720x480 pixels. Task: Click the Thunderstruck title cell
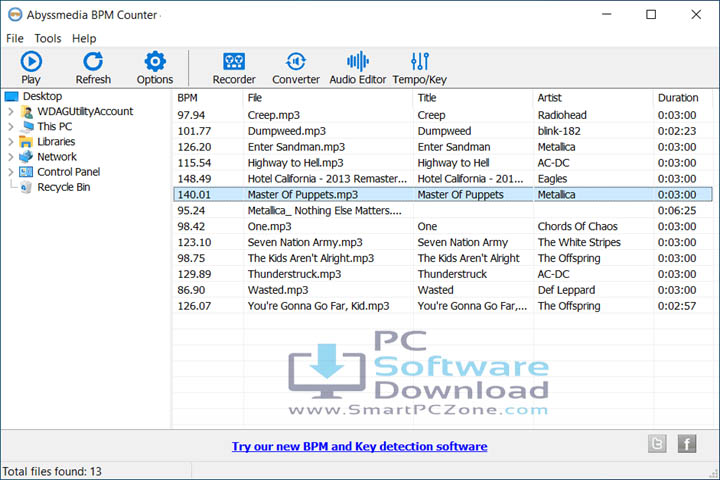pos(452,274)
